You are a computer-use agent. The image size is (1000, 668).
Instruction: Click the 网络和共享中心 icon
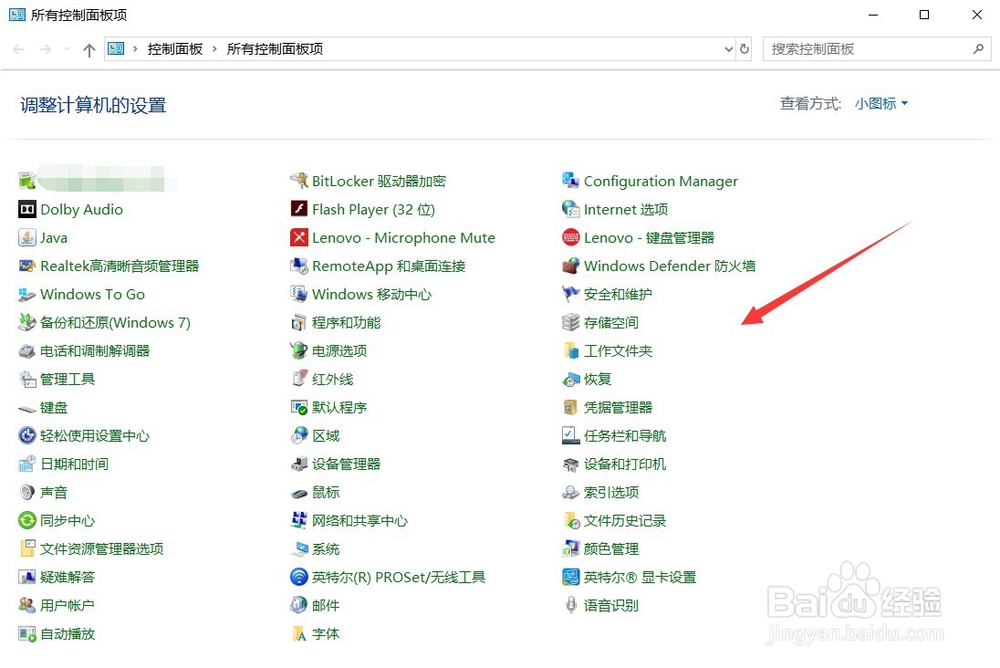pos(298,521)
